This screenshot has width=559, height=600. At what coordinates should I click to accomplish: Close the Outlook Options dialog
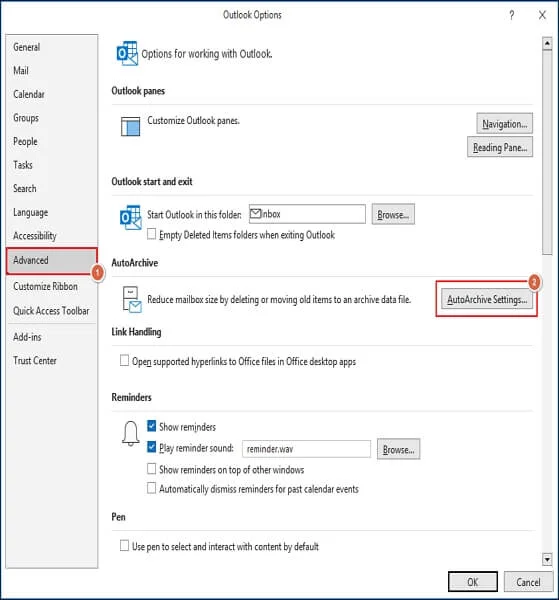[x=542, y=15]
